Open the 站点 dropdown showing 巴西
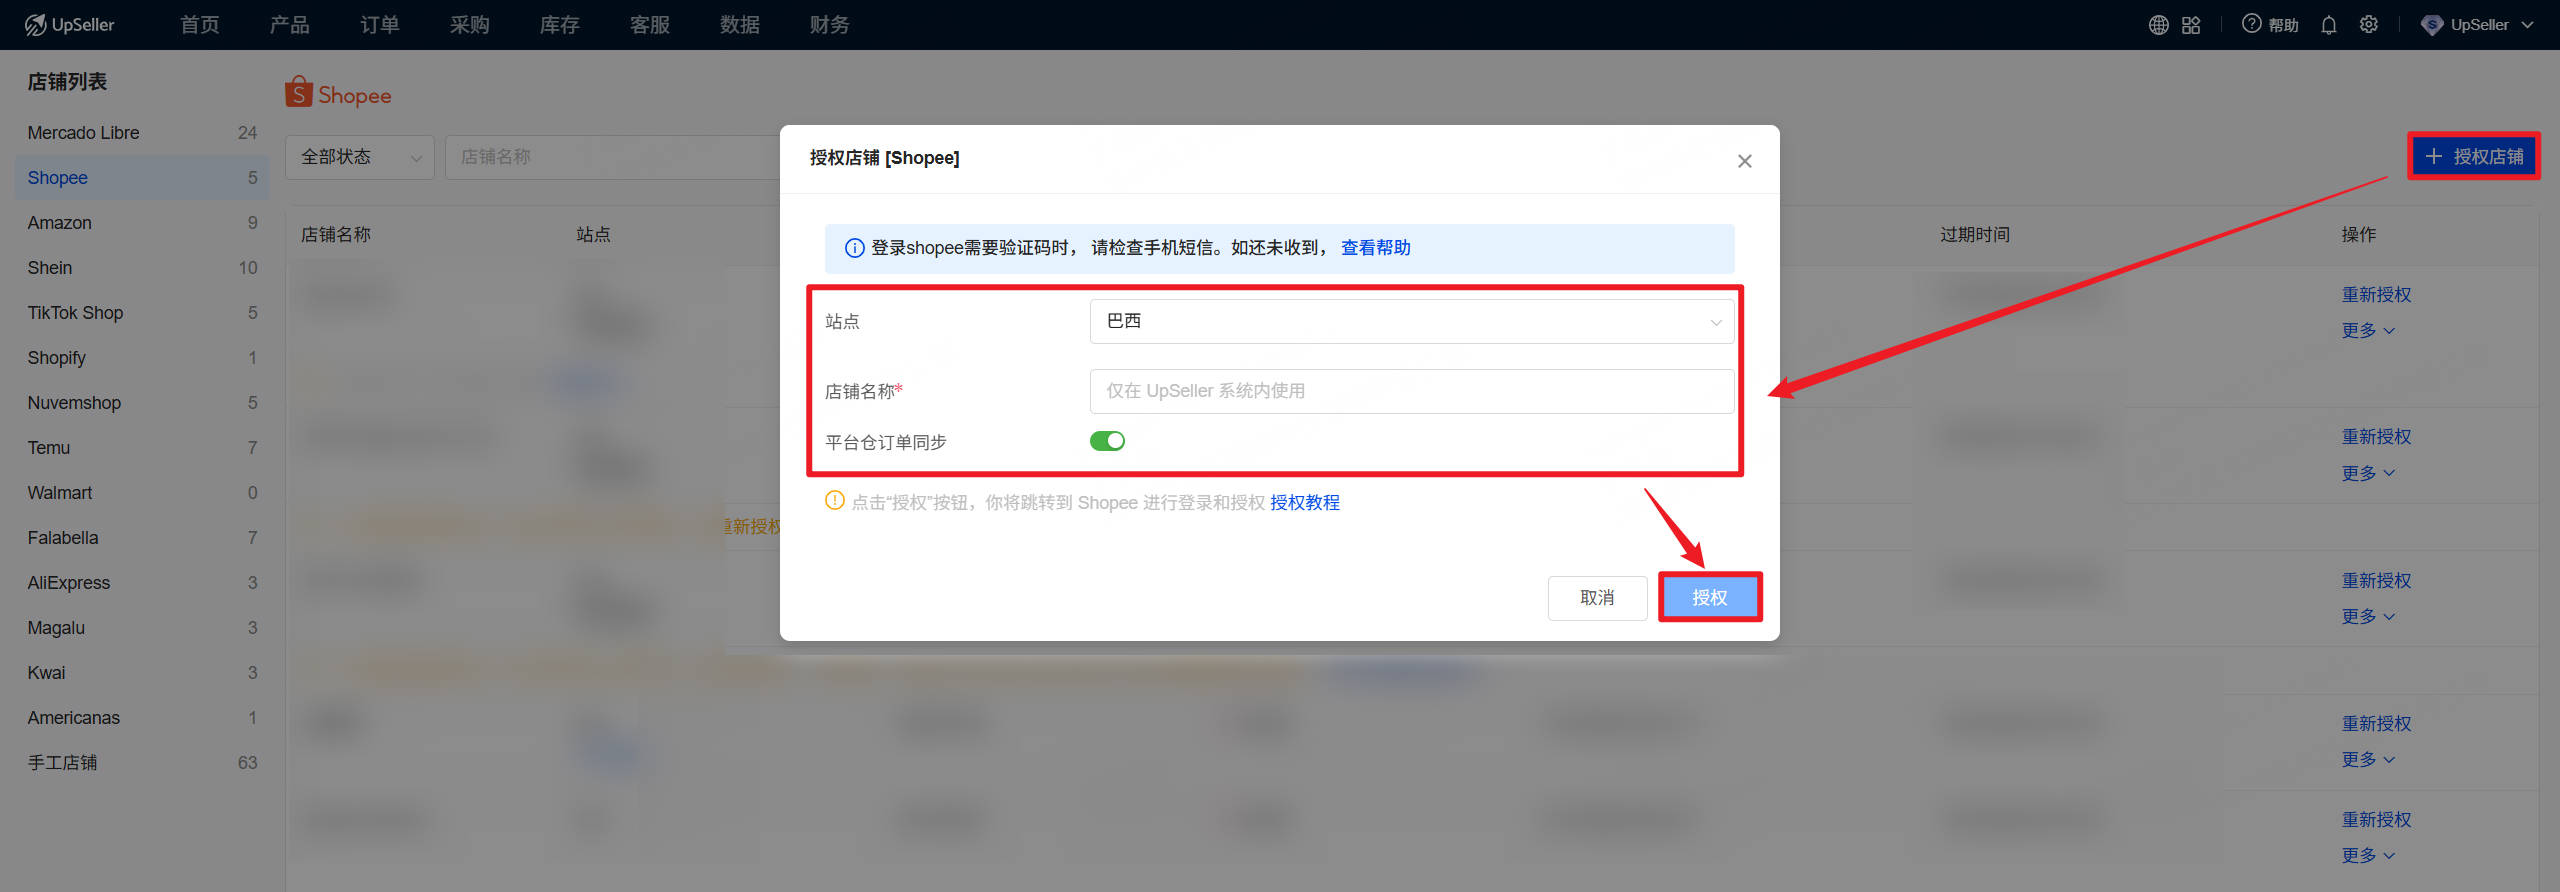Viewport: 2560px width, 892px height. coord(1412,321)
